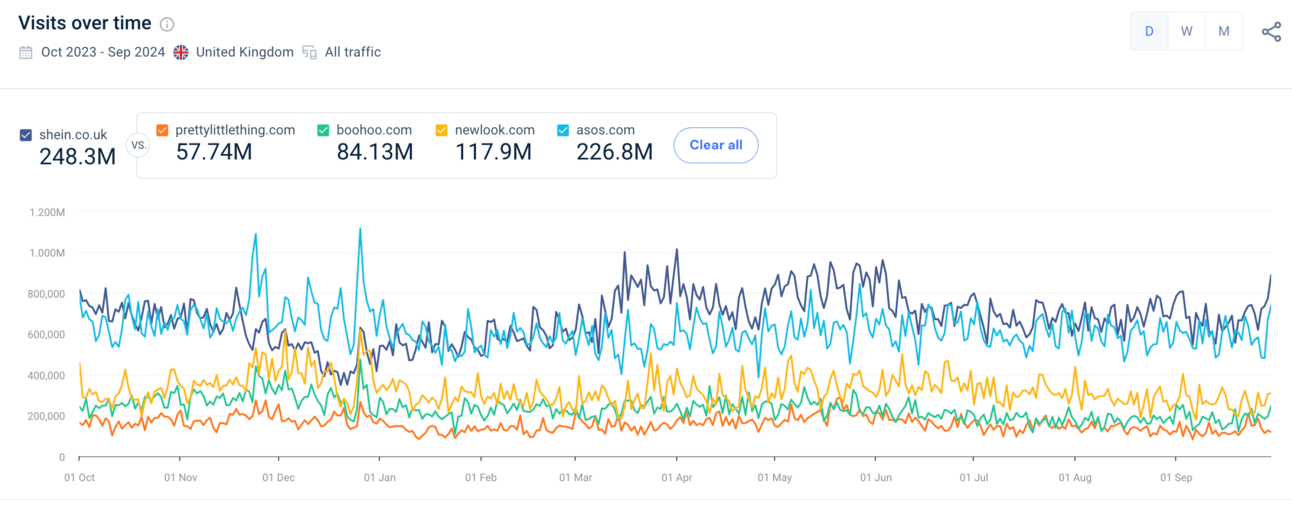Click the 01 Jun x-axis label
Viewport: 1292px width, 511px height.
875,478
